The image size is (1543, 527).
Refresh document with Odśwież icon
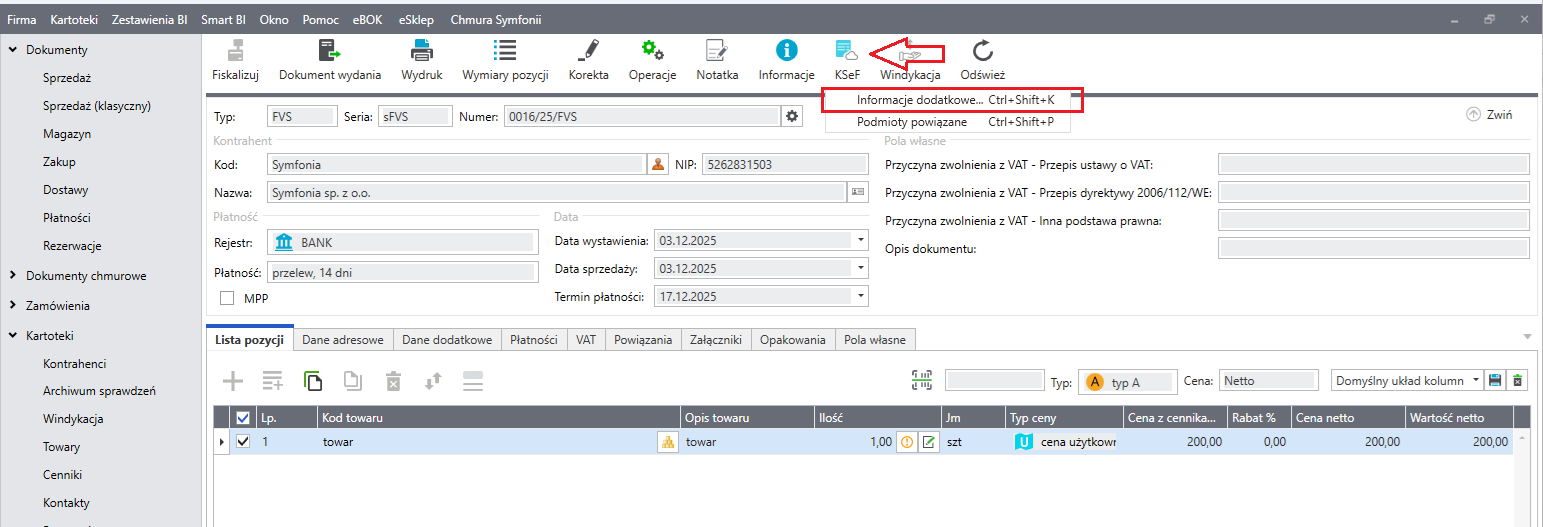[x=982, y=51]
